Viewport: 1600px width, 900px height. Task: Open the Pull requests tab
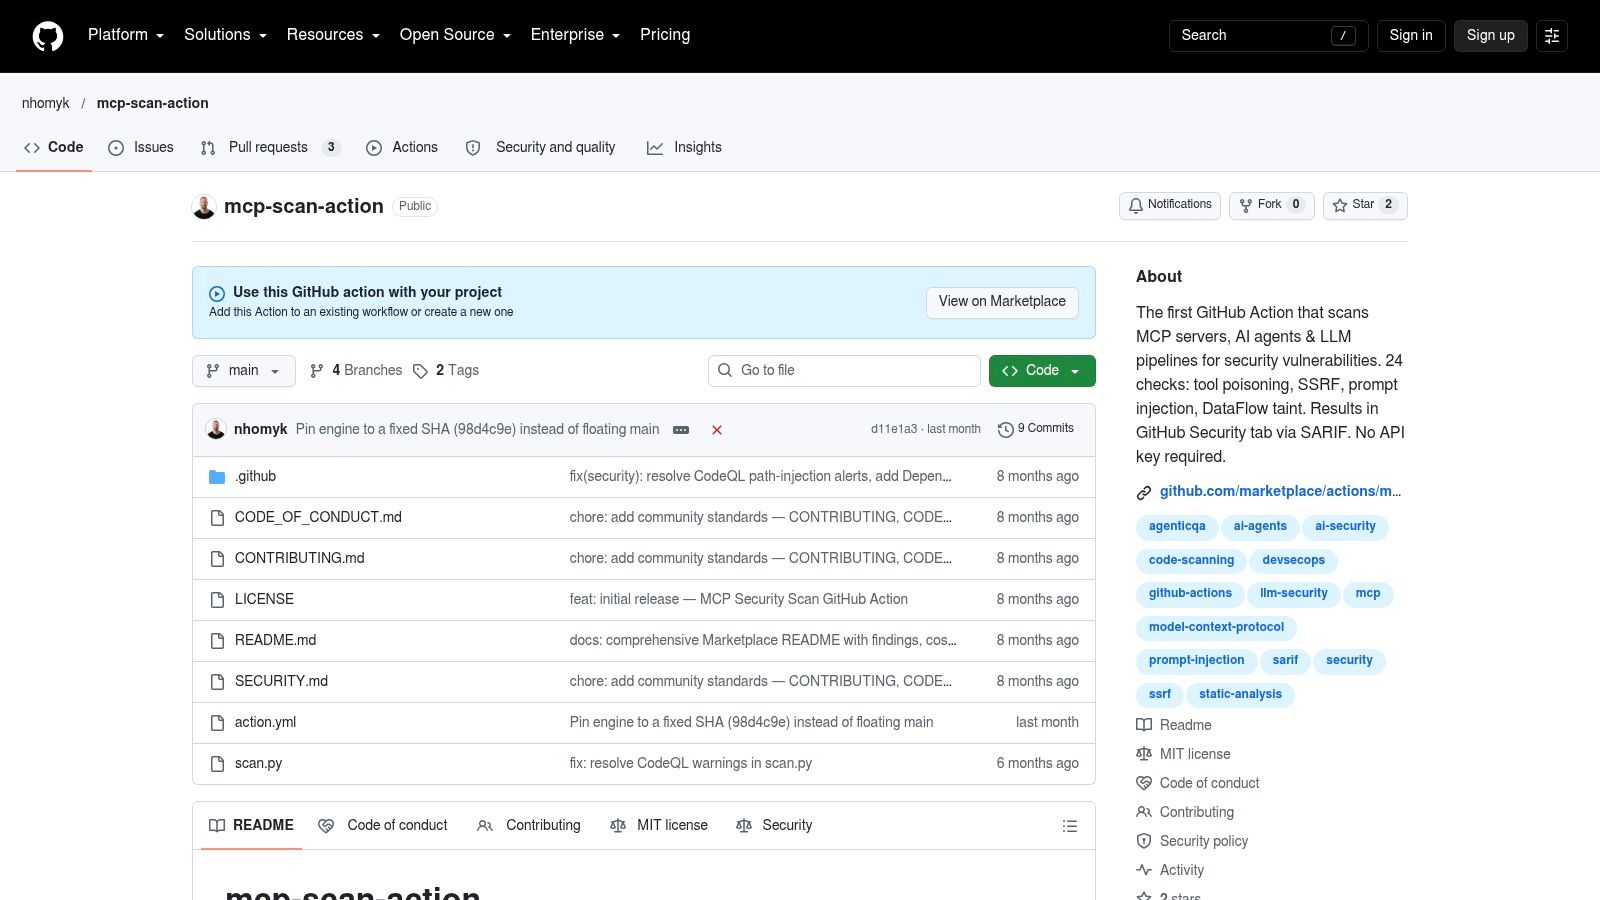pos(270,147)
